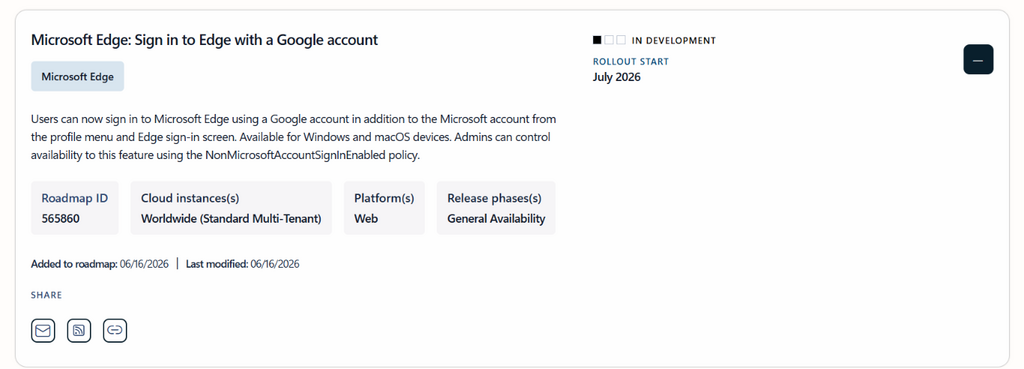Screen dimensions: 1024x369
Task: Click the Cloud instances(s) heading
Action: (190, 199)
